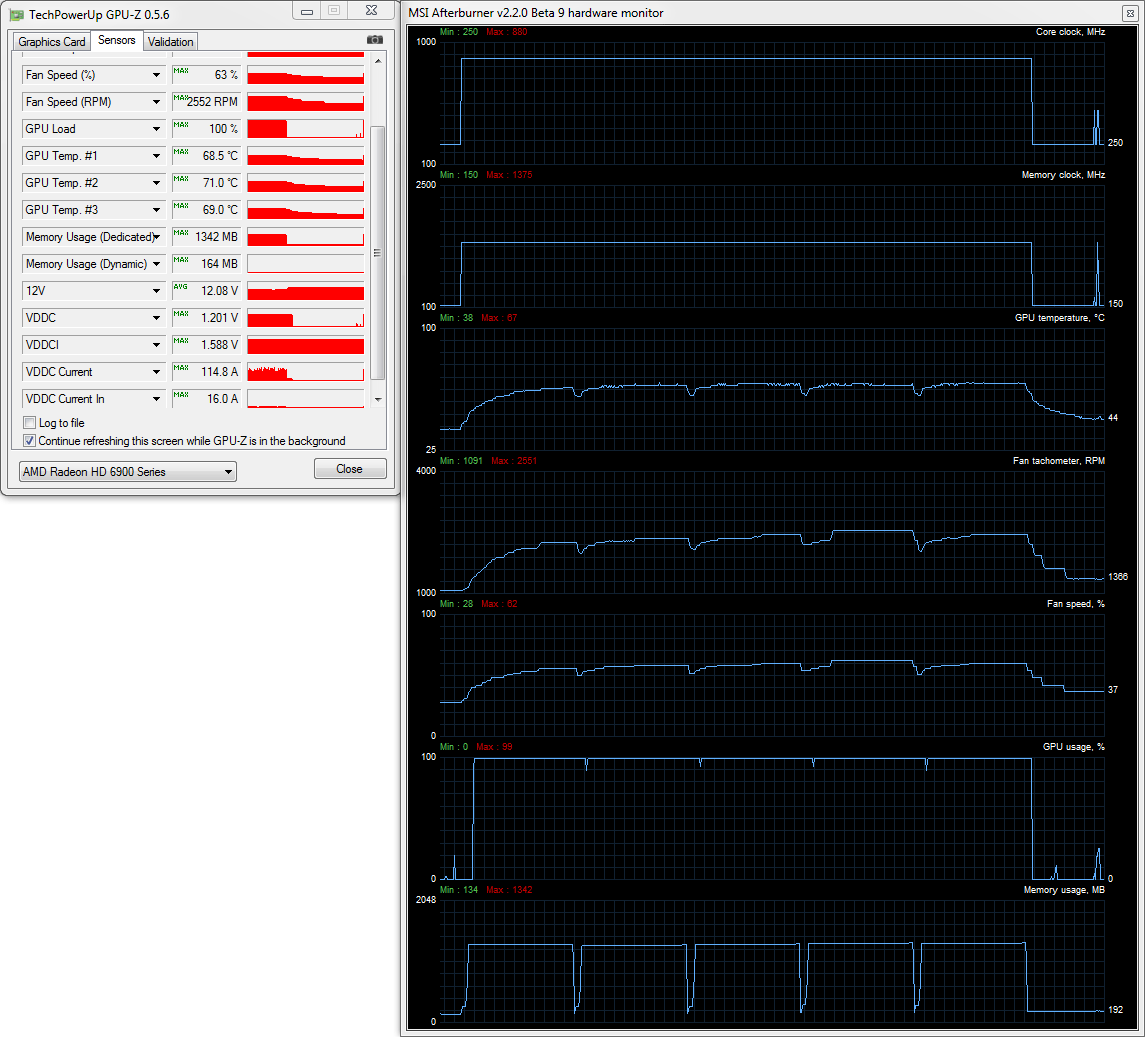Click the "69.0 °C" temperature reading
Screen dimensions: 1145x1037
click(x=221, y=210)
